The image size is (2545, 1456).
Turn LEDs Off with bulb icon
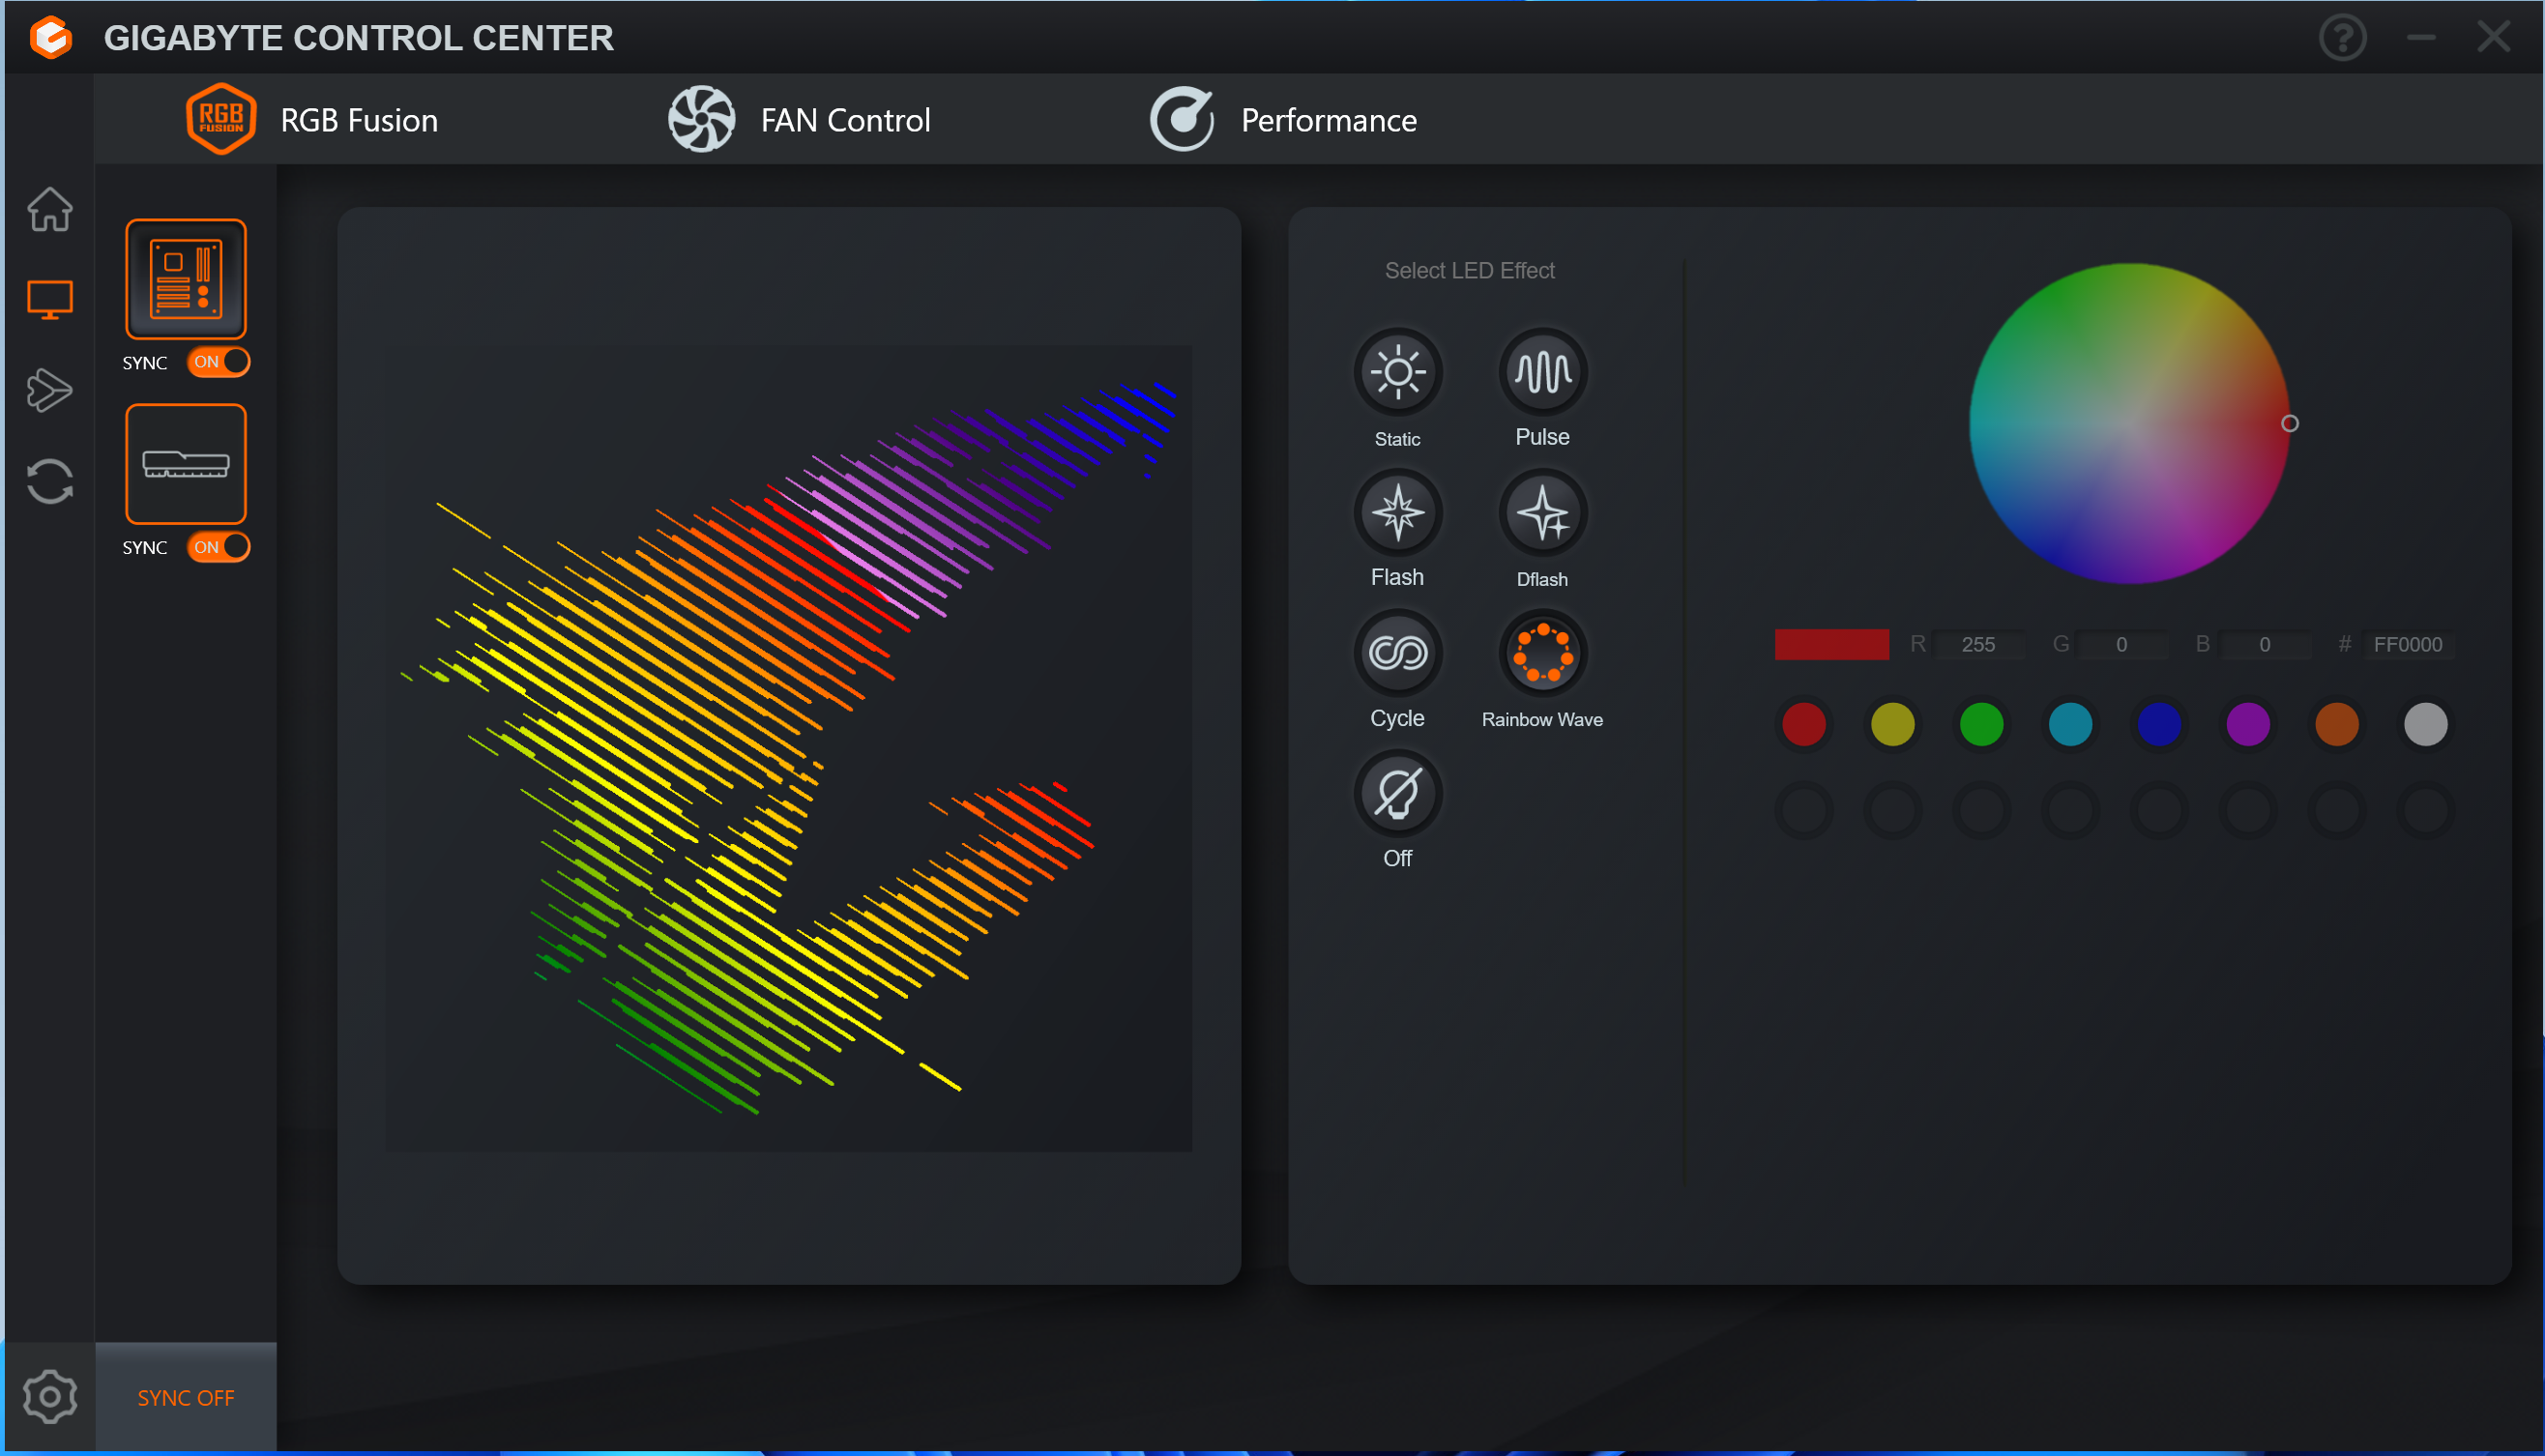click(1397, 794)
